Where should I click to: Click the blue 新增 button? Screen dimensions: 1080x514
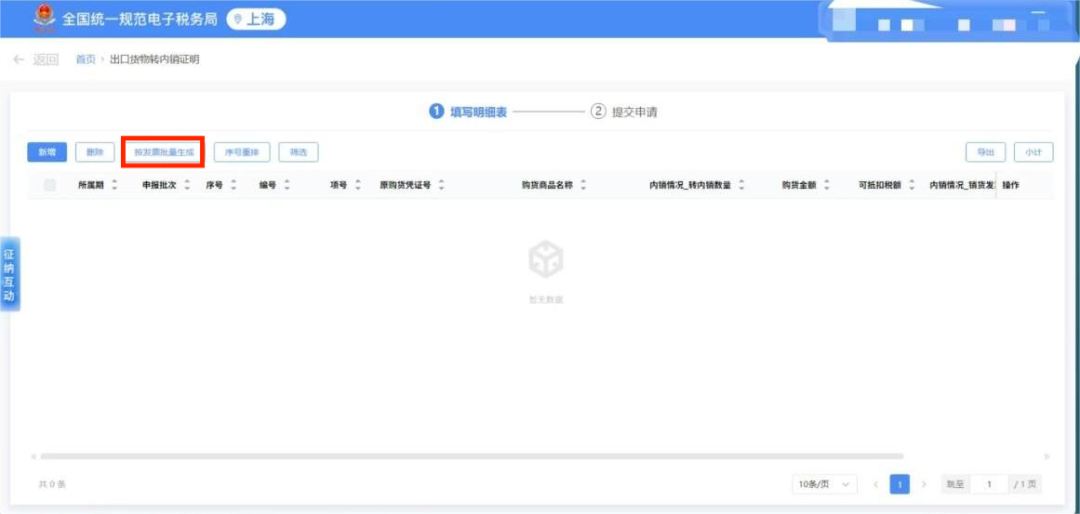tap(47, 152)
